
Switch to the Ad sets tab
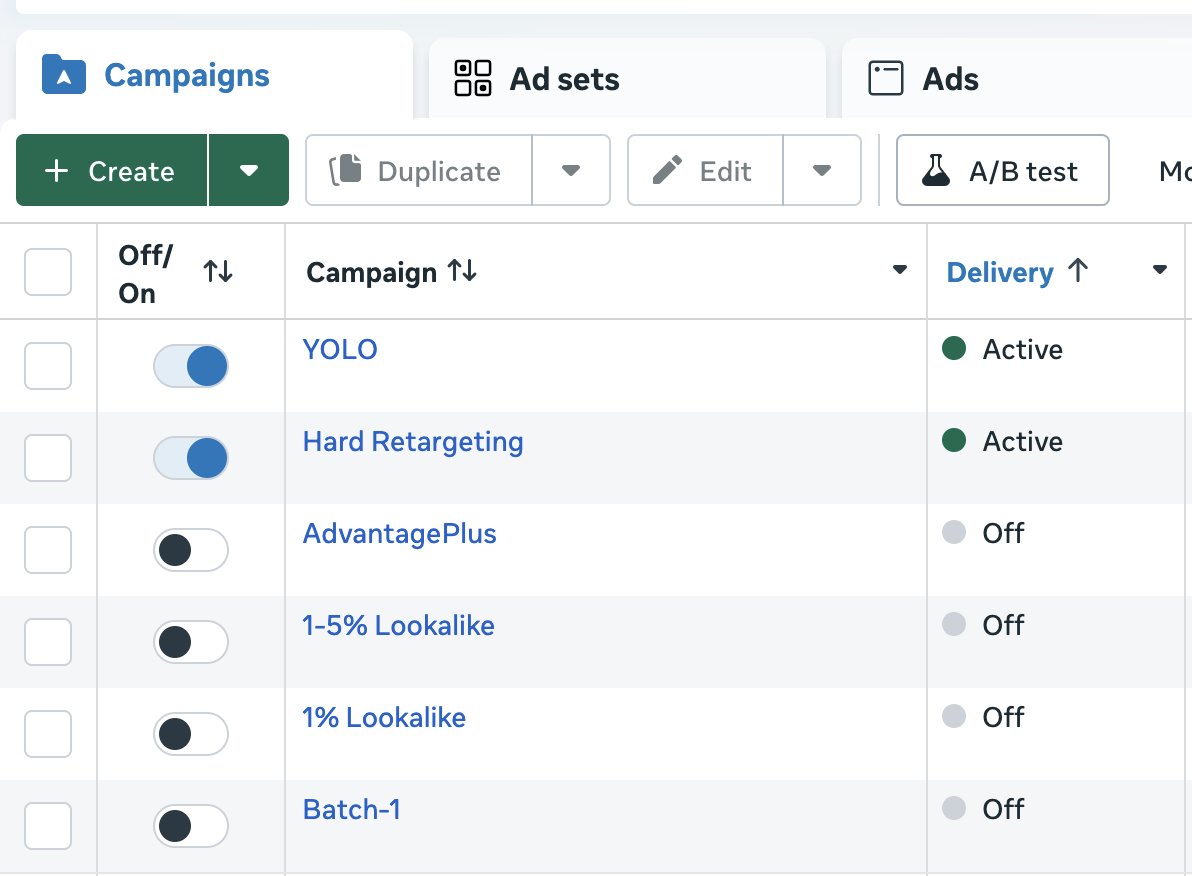(x=627, y=79)
